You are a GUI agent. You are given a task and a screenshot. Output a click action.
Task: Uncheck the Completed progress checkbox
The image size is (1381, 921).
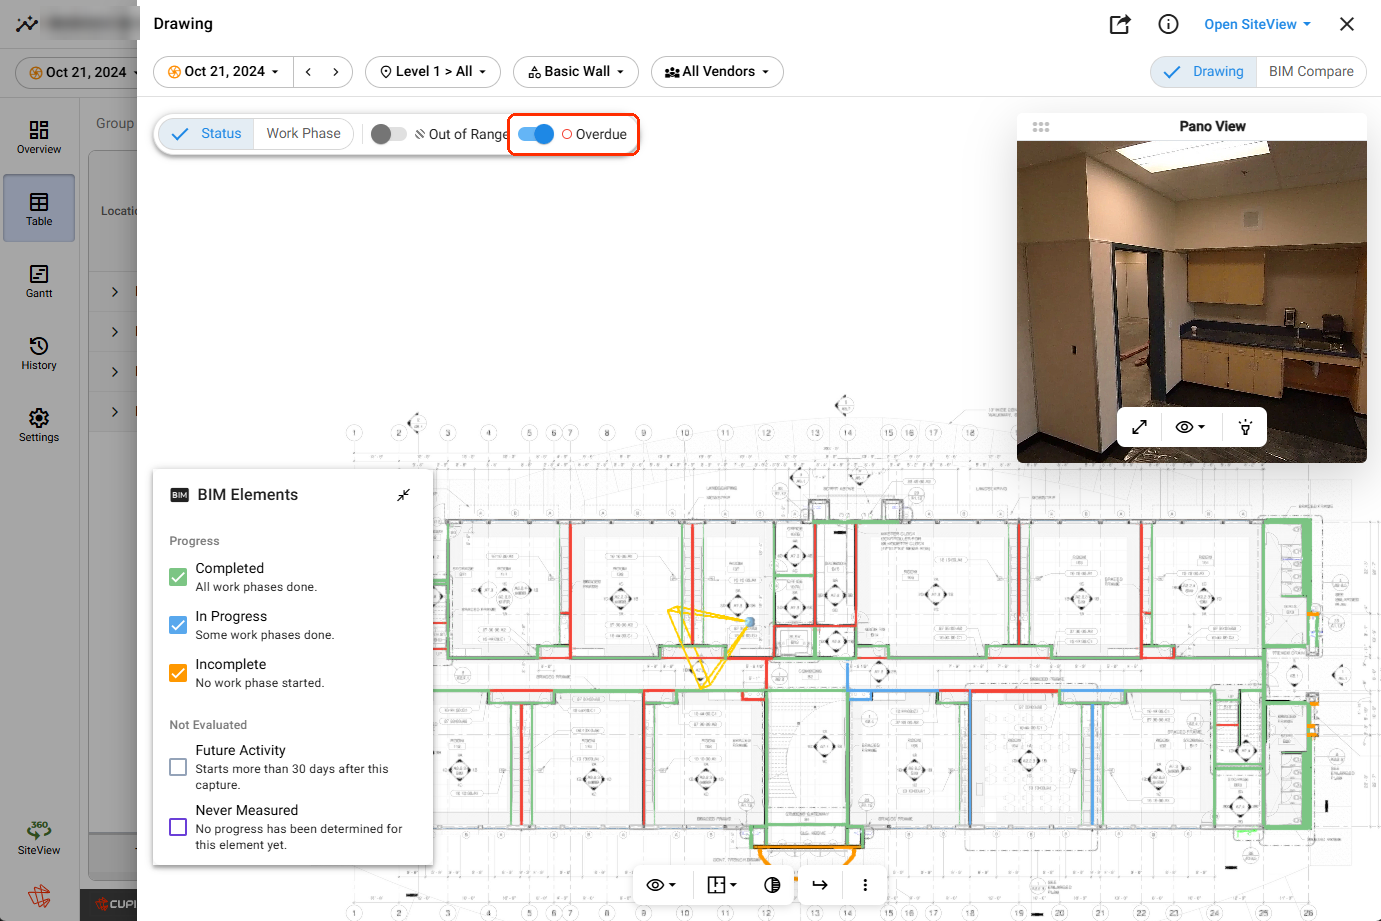(x=178, y=577)
